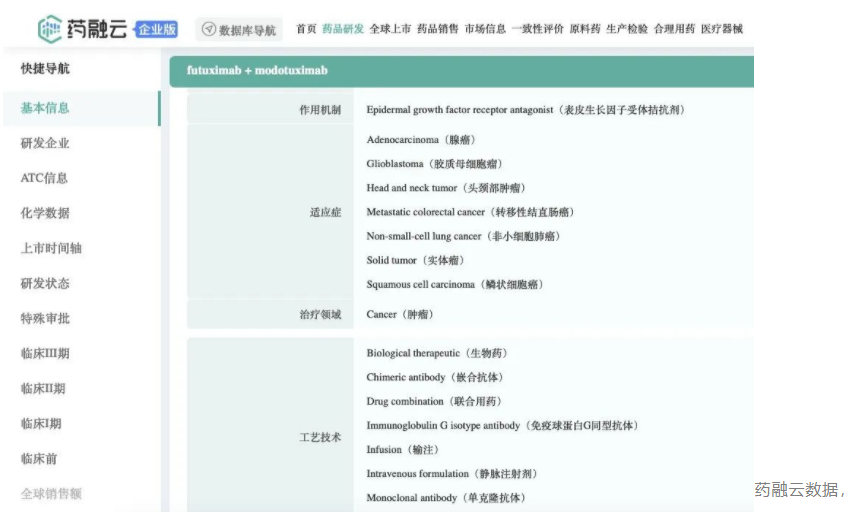The width and height of the screenshot is (858, 514).
Task: Select the 药品研发 menu item
Action: (343, 29)
